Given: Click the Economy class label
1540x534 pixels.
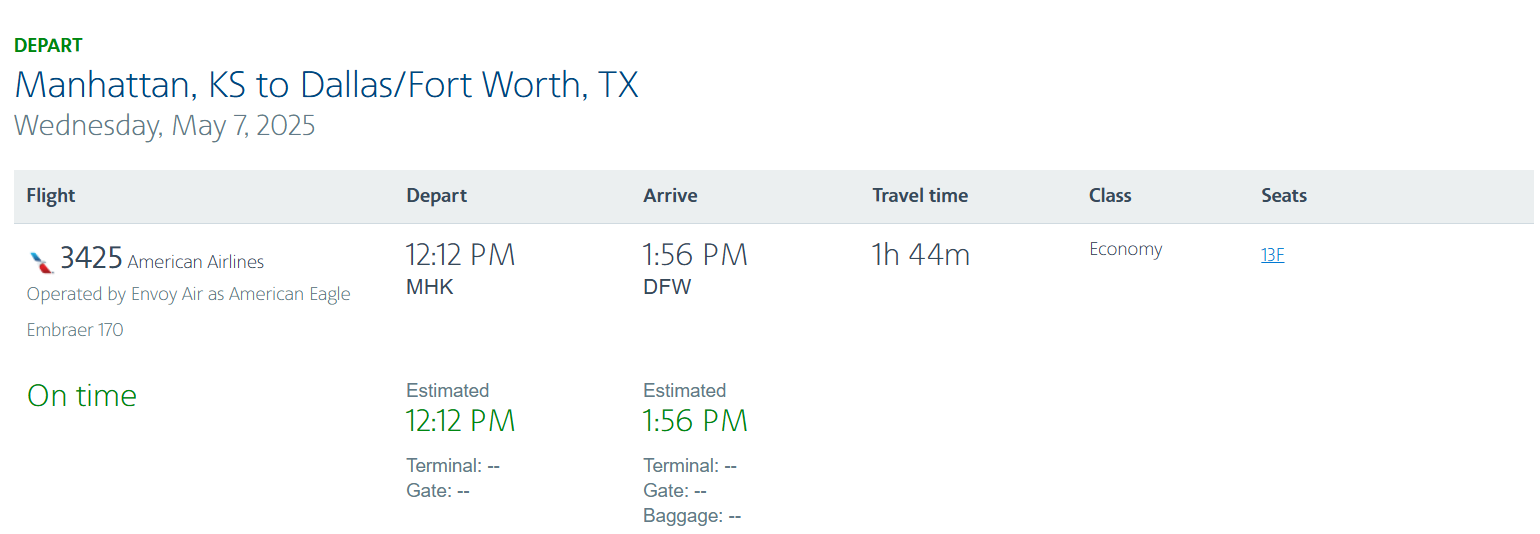Looking at the screenshot, I should point(1125,249).
